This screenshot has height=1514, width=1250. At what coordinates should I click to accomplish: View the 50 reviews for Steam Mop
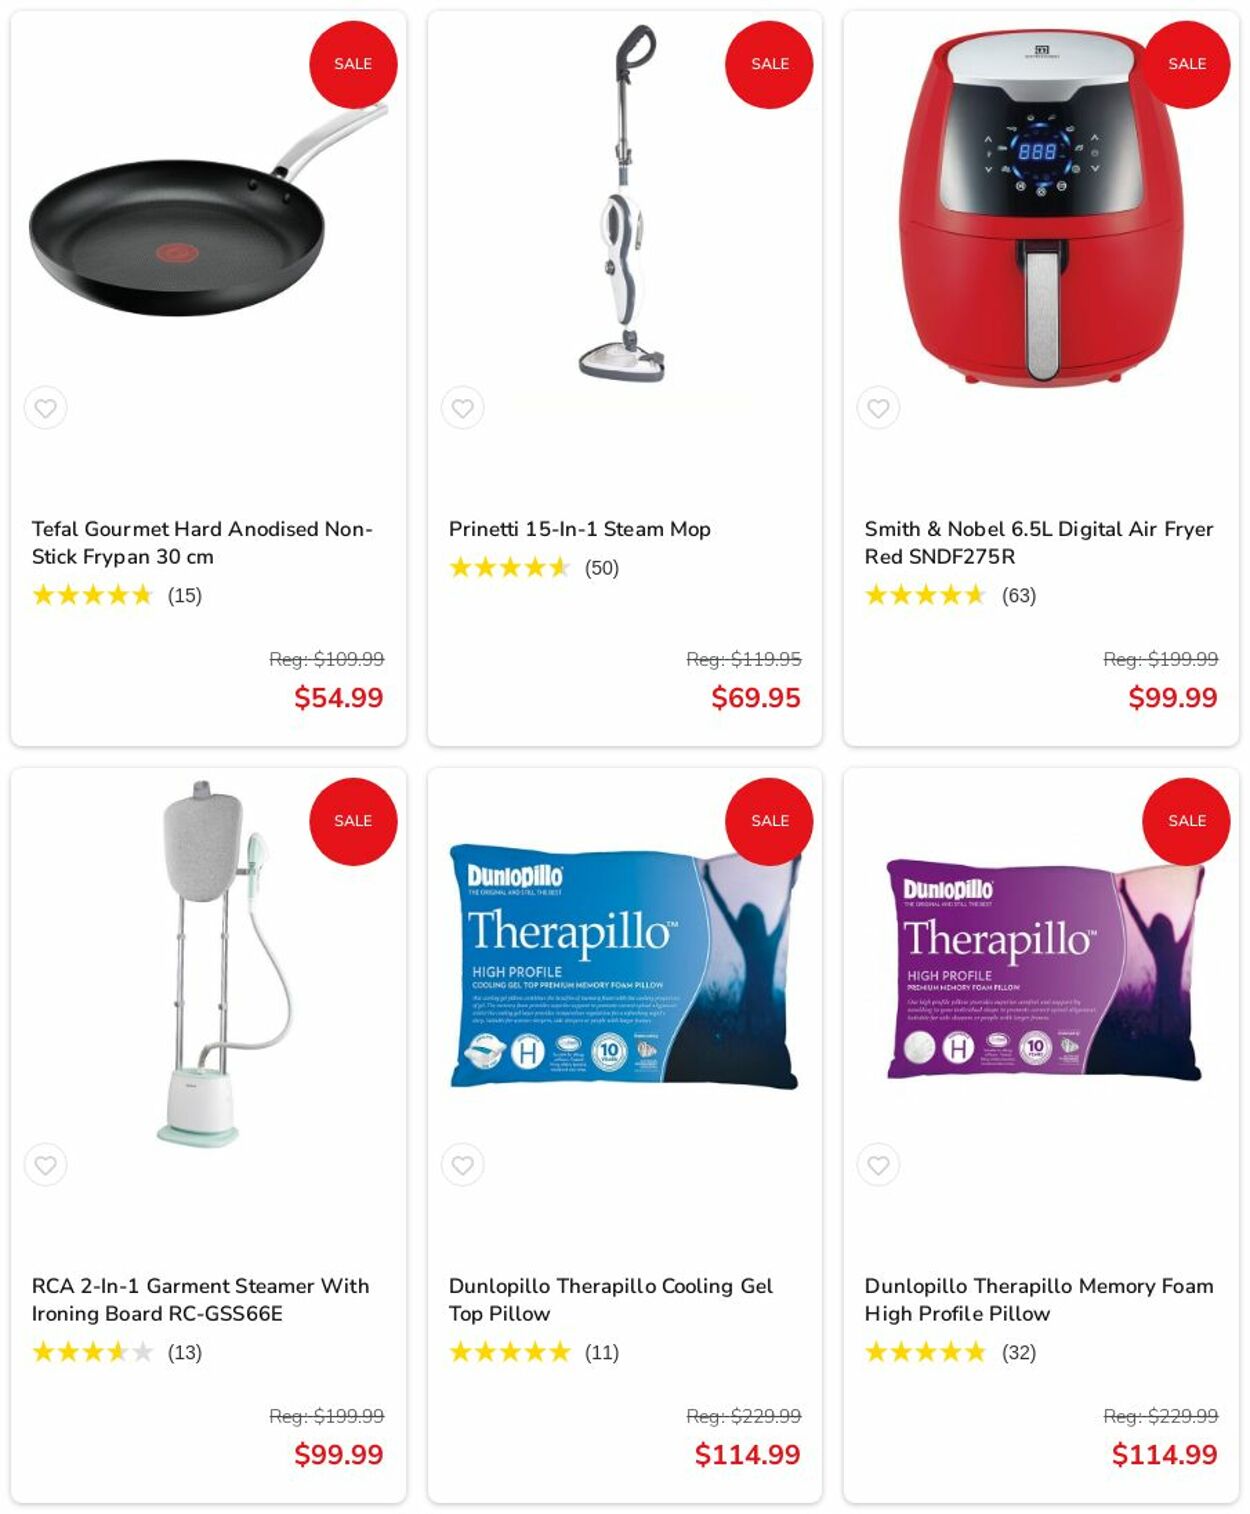point(602,568)
